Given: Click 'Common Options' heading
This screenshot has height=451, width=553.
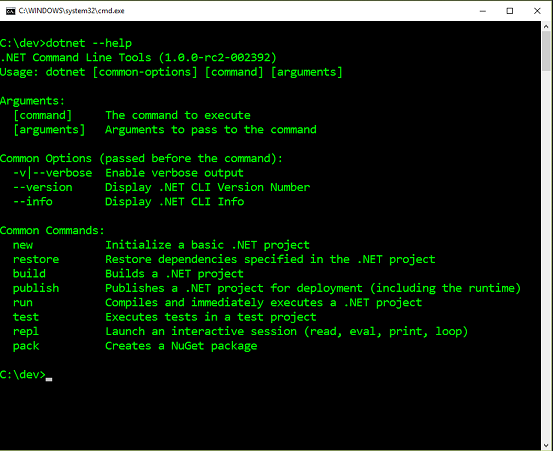Looking at the screenshot, I should point(46,158).
